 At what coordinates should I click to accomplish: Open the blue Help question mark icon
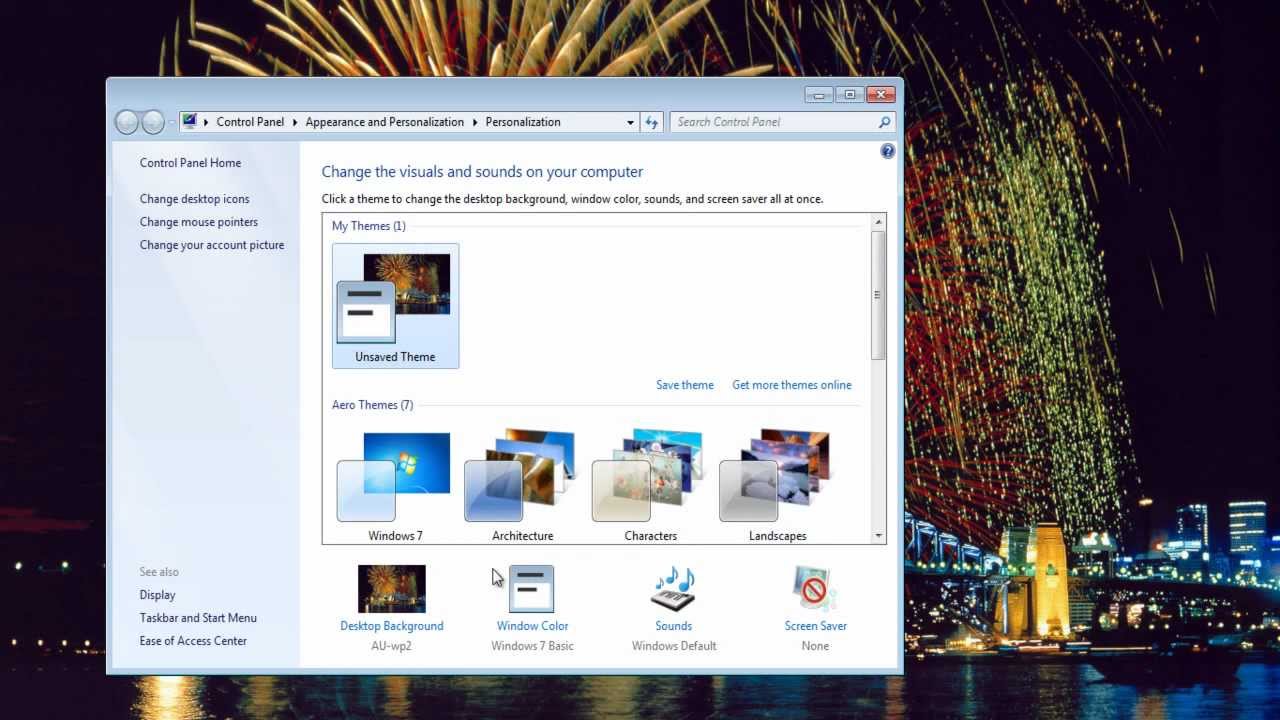point(887,152)
